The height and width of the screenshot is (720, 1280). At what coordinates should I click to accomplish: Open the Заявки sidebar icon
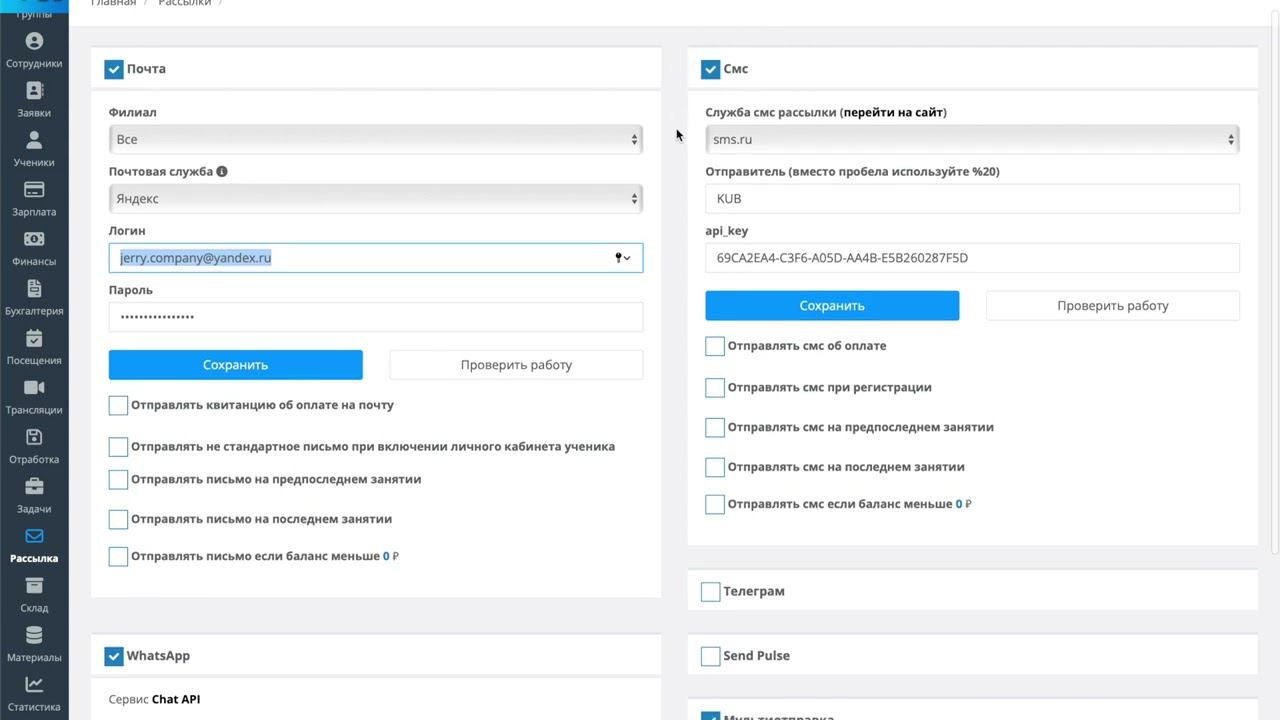tap(34, 91)
